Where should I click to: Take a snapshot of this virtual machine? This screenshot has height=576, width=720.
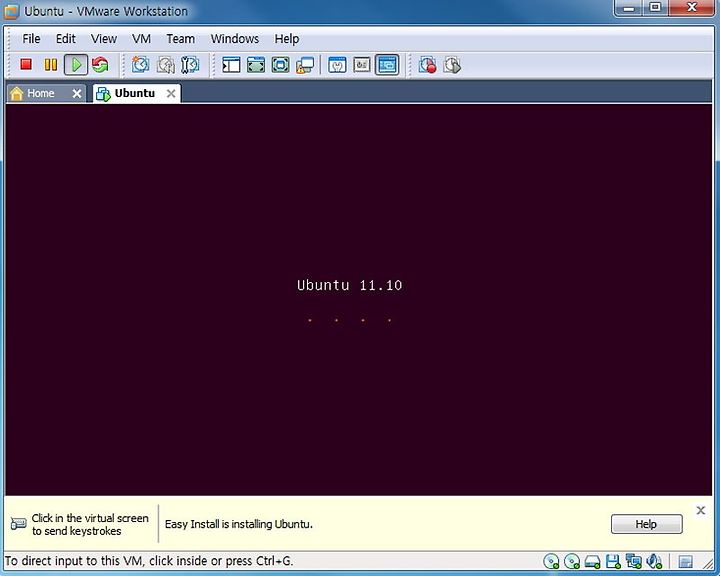[141, 65]
